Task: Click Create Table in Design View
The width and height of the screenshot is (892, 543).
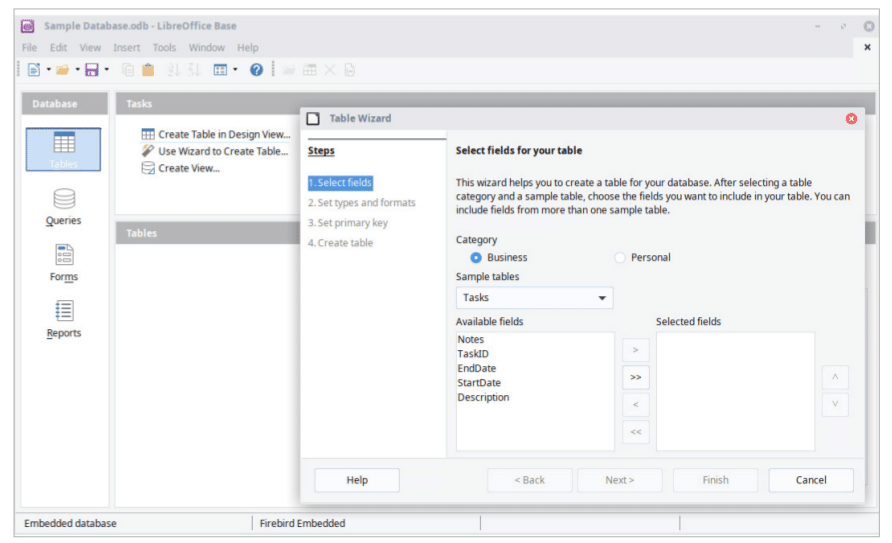Action: [x=223, y=135]
